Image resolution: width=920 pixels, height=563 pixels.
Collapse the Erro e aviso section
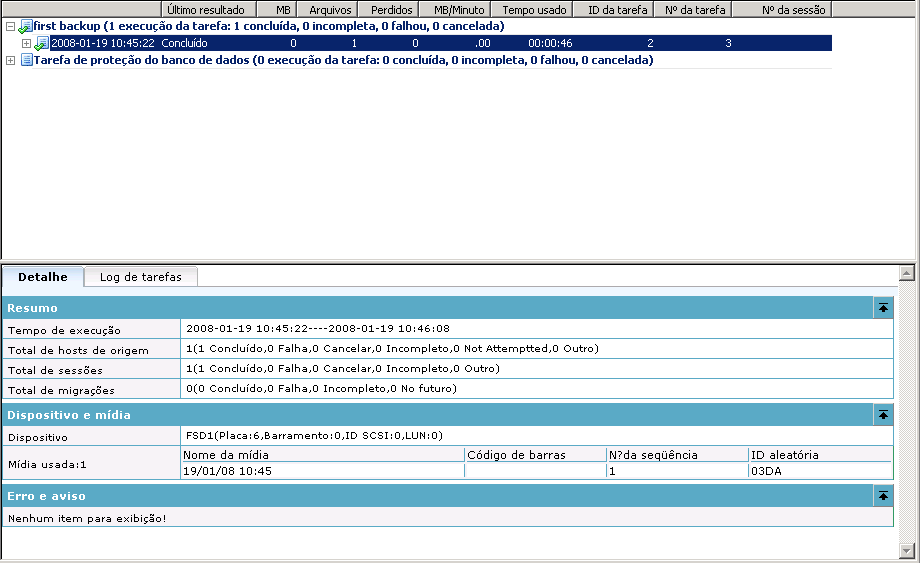point(883,496)
